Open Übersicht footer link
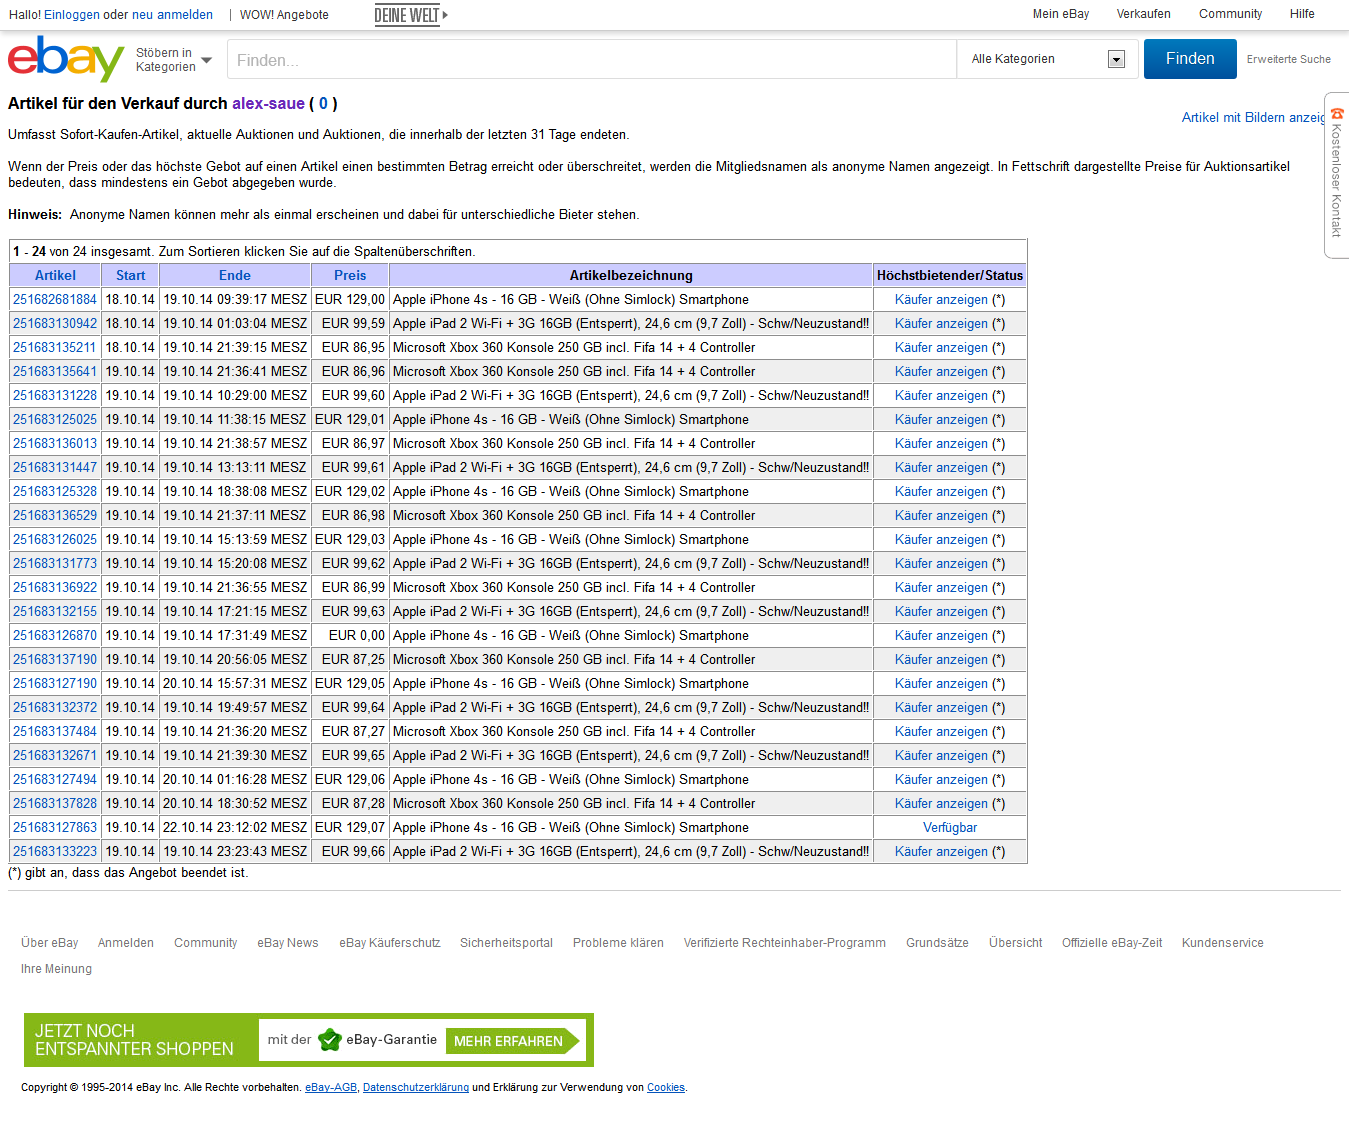This screenshot has height=1145, width=1349. click(1016, 943)
